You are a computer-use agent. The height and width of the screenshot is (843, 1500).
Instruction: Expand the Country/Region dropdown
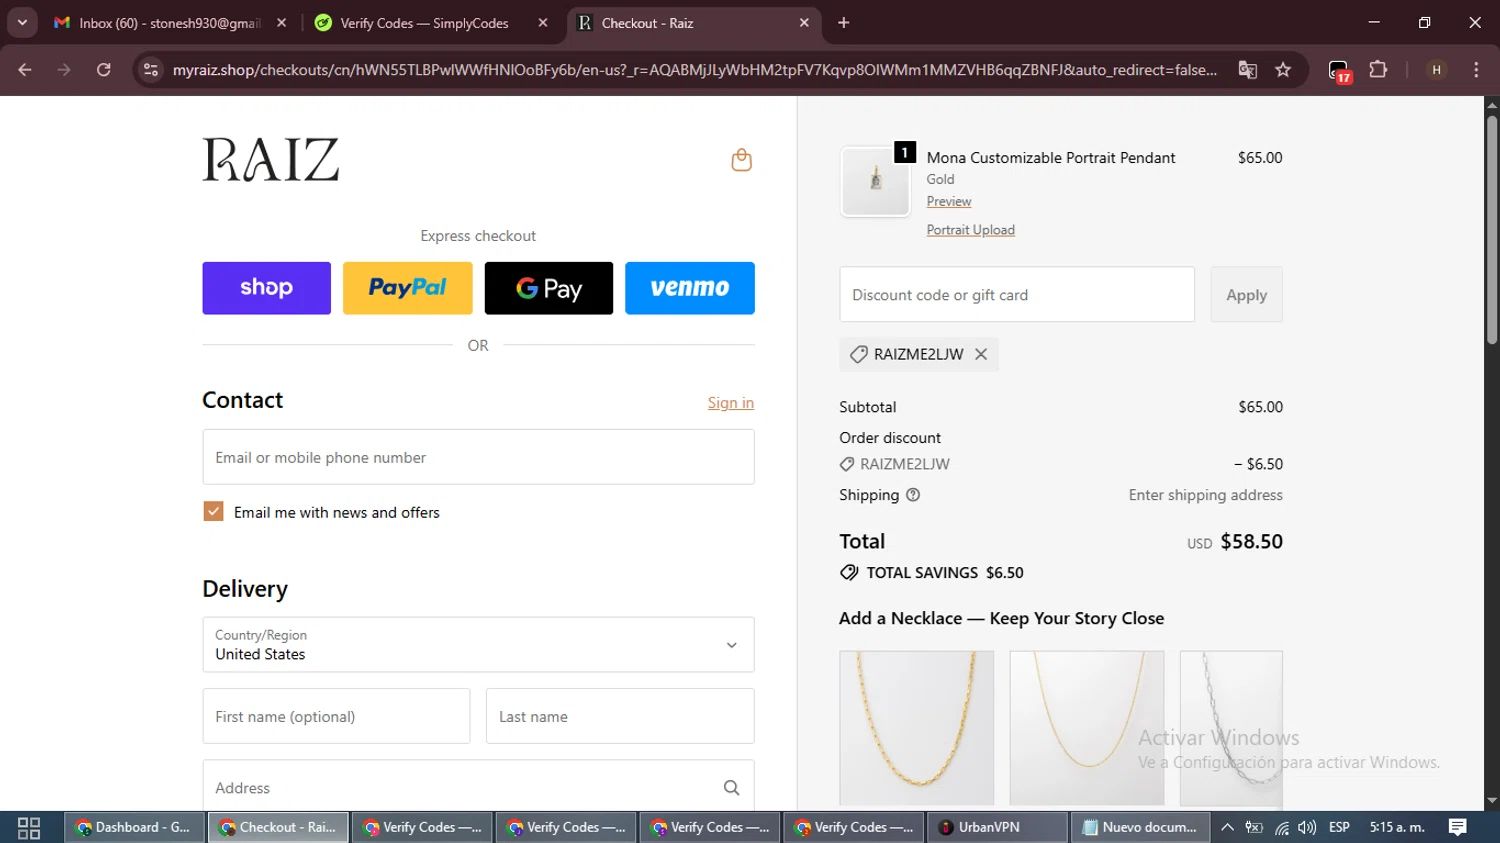478,645
